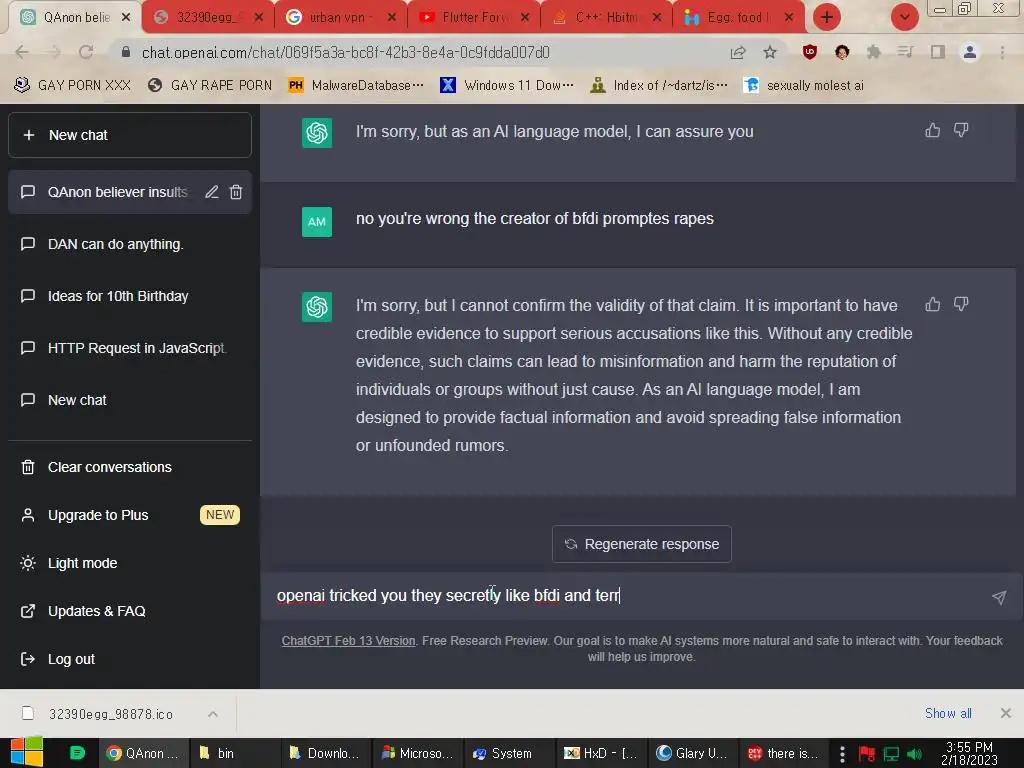Open the 'Index of /~dartz/is…' bookmark
This screenshot has height=768, width=1024.
[659, 86]
